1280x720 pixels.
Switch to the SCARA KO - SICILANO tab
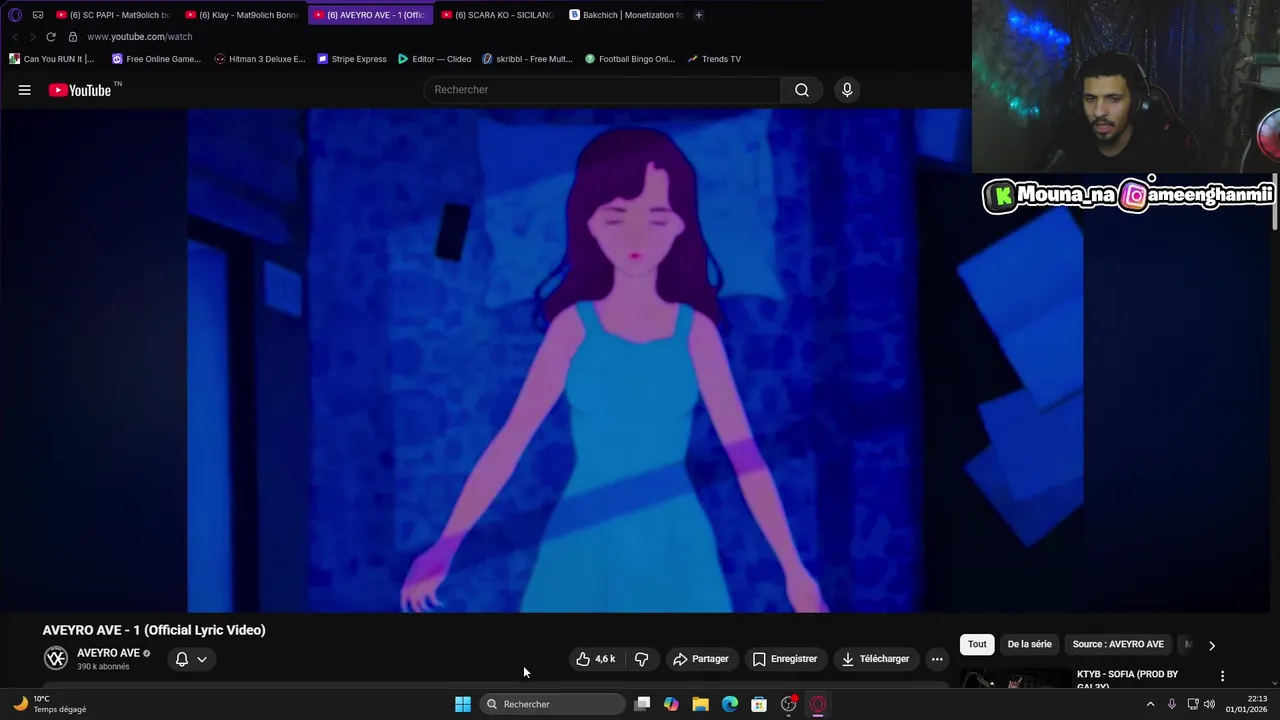click(x=497, y=15)
